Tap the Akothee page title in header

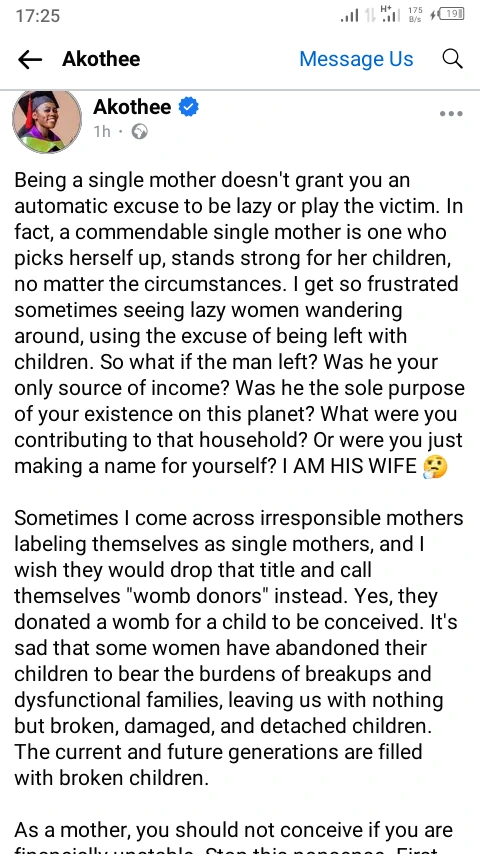[x=101, y=59]
